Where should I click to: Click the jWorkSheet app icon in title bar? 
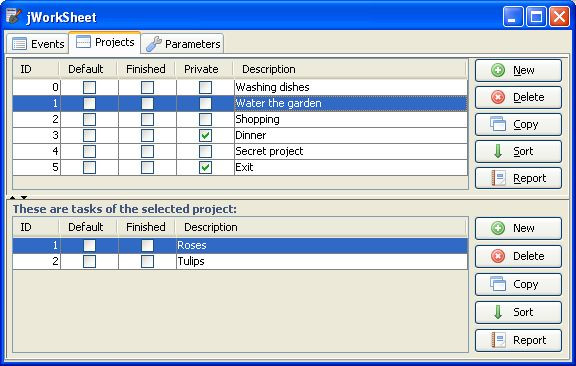click(x=14, y=17)
